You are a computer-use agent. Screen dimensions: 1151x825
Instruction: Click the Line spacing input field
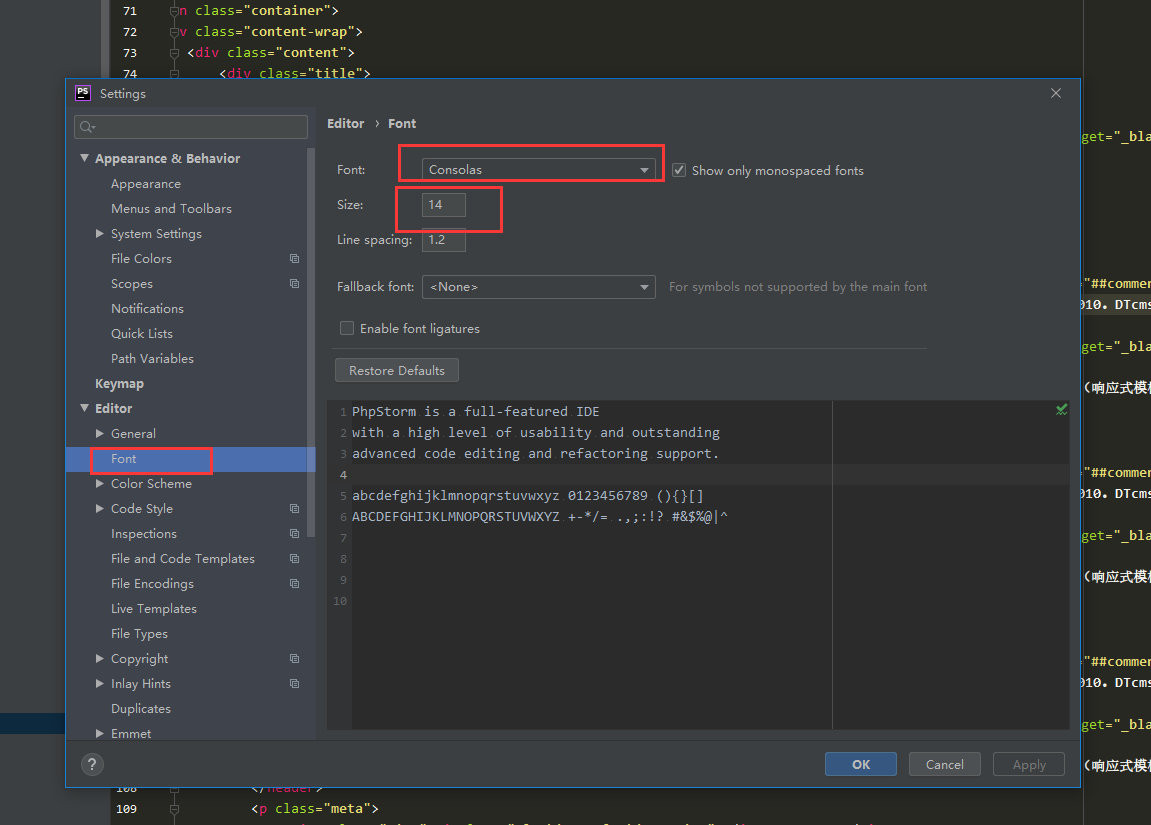click(x=443, y=240)
